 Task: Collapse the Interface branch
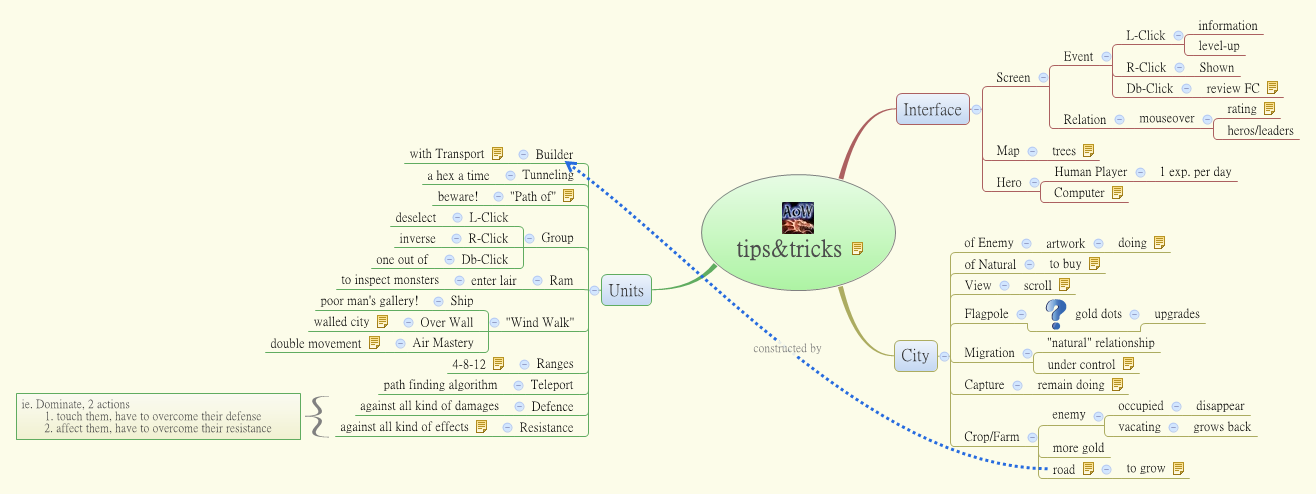click(x=976, y=110)
